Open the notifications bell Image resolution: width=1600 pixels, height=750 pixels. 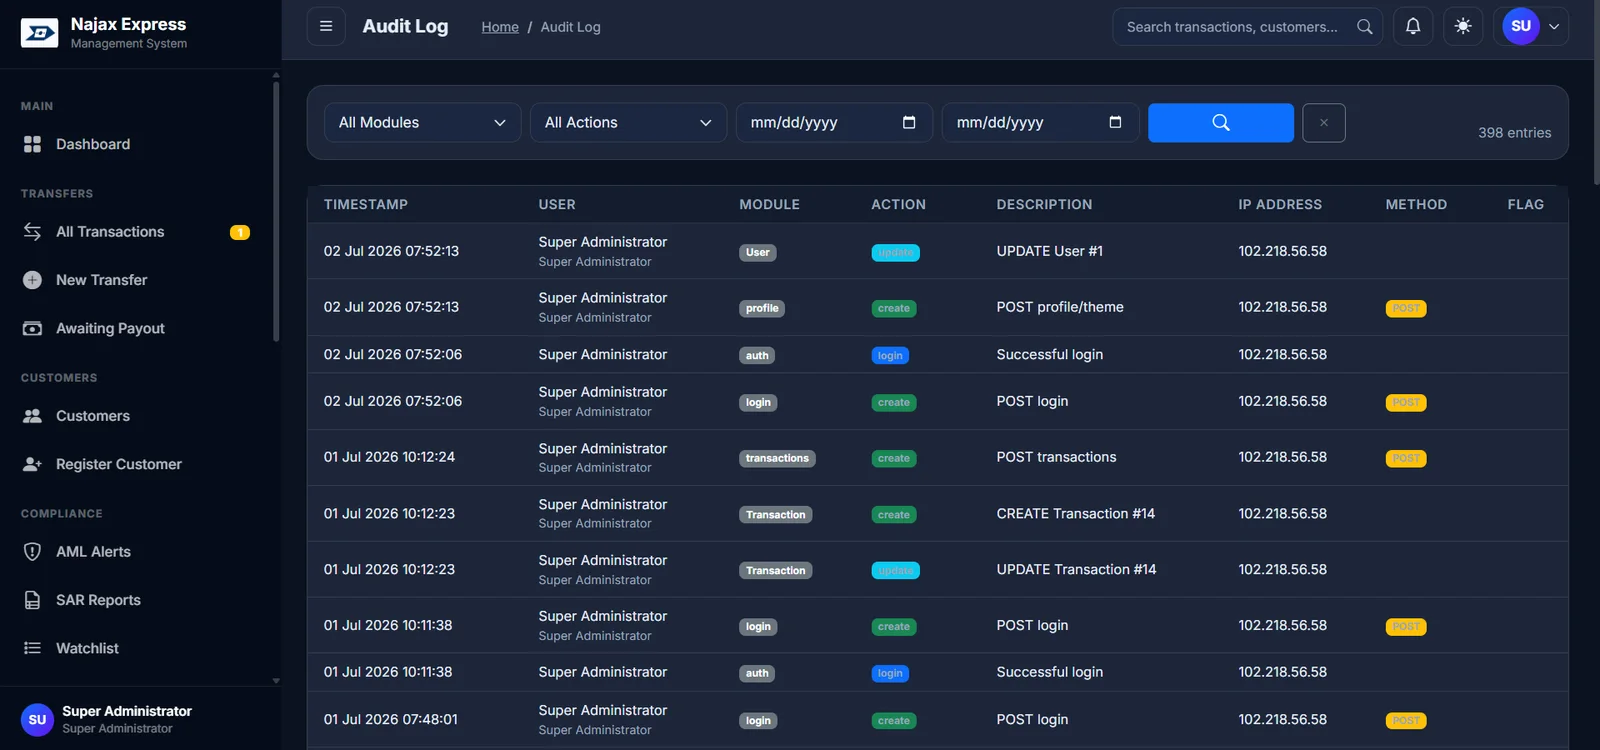pyautogui.click(x=1413, y=27)
